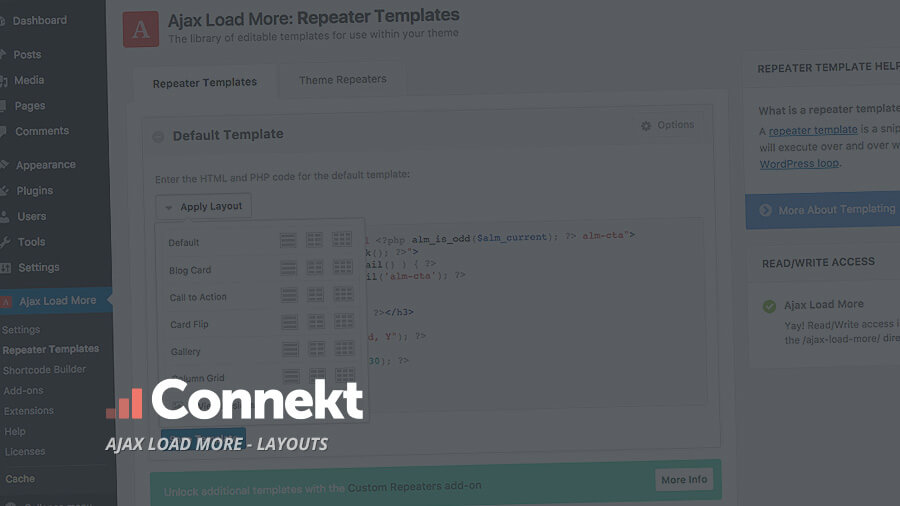Apply single-column layout for Call to Action
This screenshot has width=900, height=506.
(x=289, y=295)
